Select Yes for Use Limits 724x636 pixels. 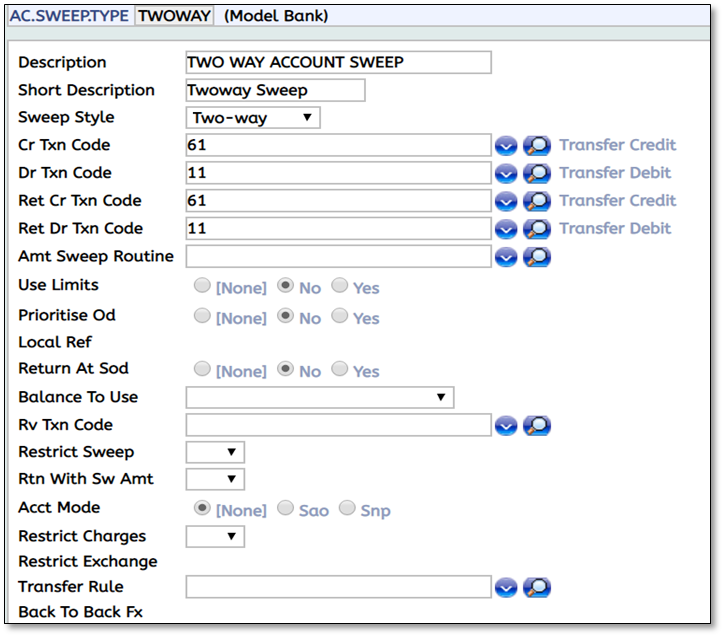click(x=340, y=286)
